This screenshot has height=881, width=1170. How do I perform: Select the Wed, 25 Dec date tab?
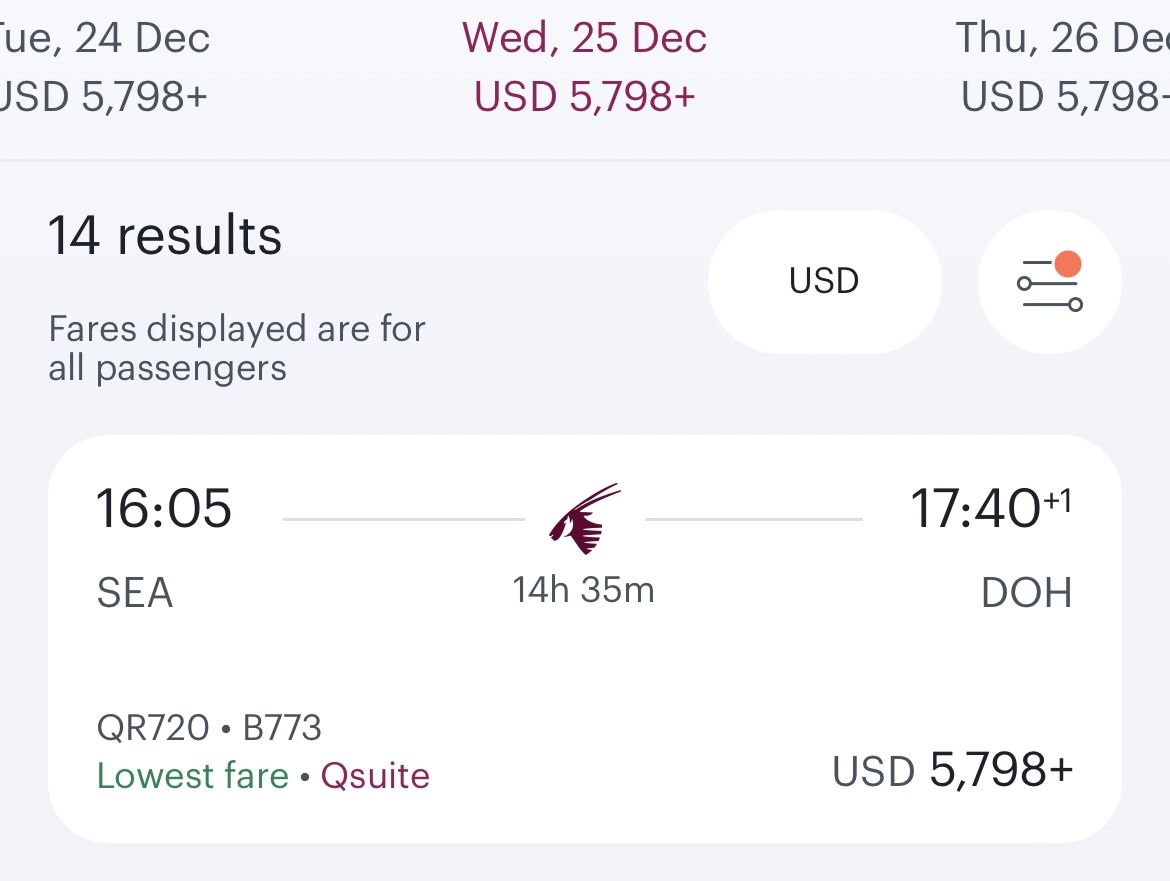584,67
